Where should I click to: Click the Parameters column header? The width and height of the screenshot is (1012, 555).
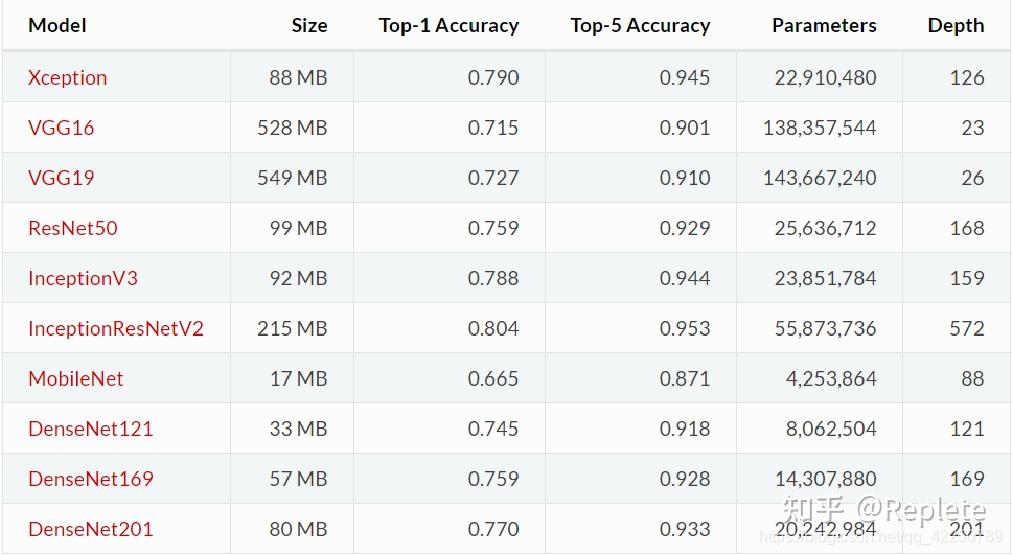pos(824,25)
